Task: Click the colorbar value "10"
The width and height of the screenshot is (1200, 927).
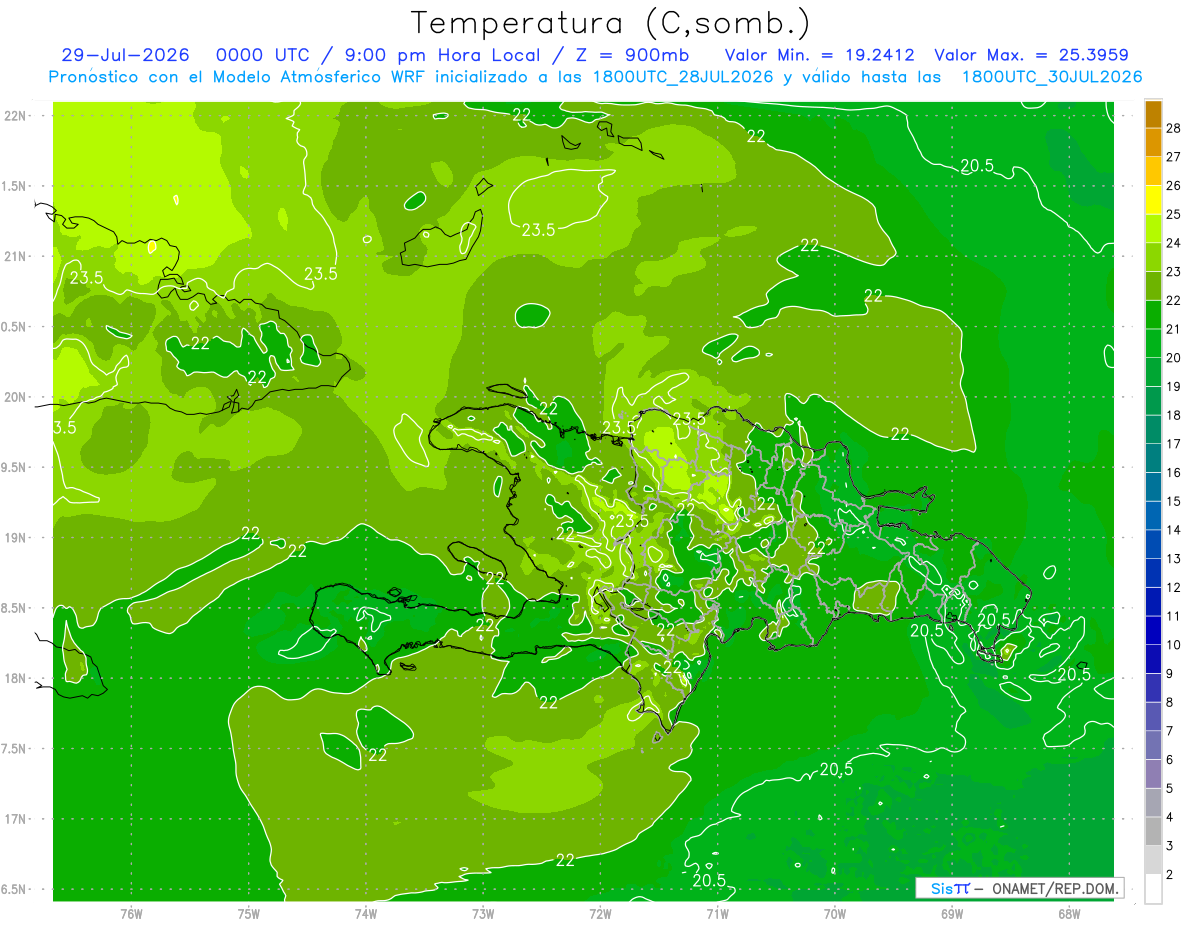Action: [1175, 645]
